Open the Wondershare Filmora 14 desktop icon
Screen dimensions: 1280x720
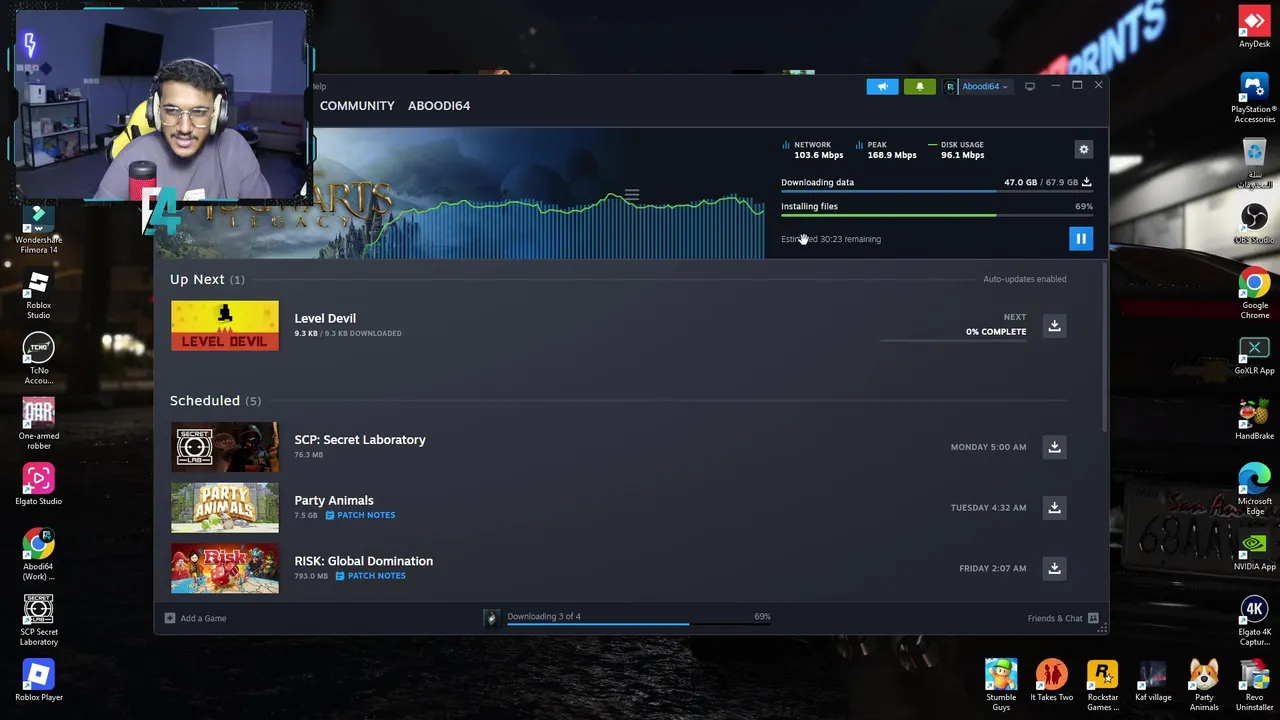(39, 229)
